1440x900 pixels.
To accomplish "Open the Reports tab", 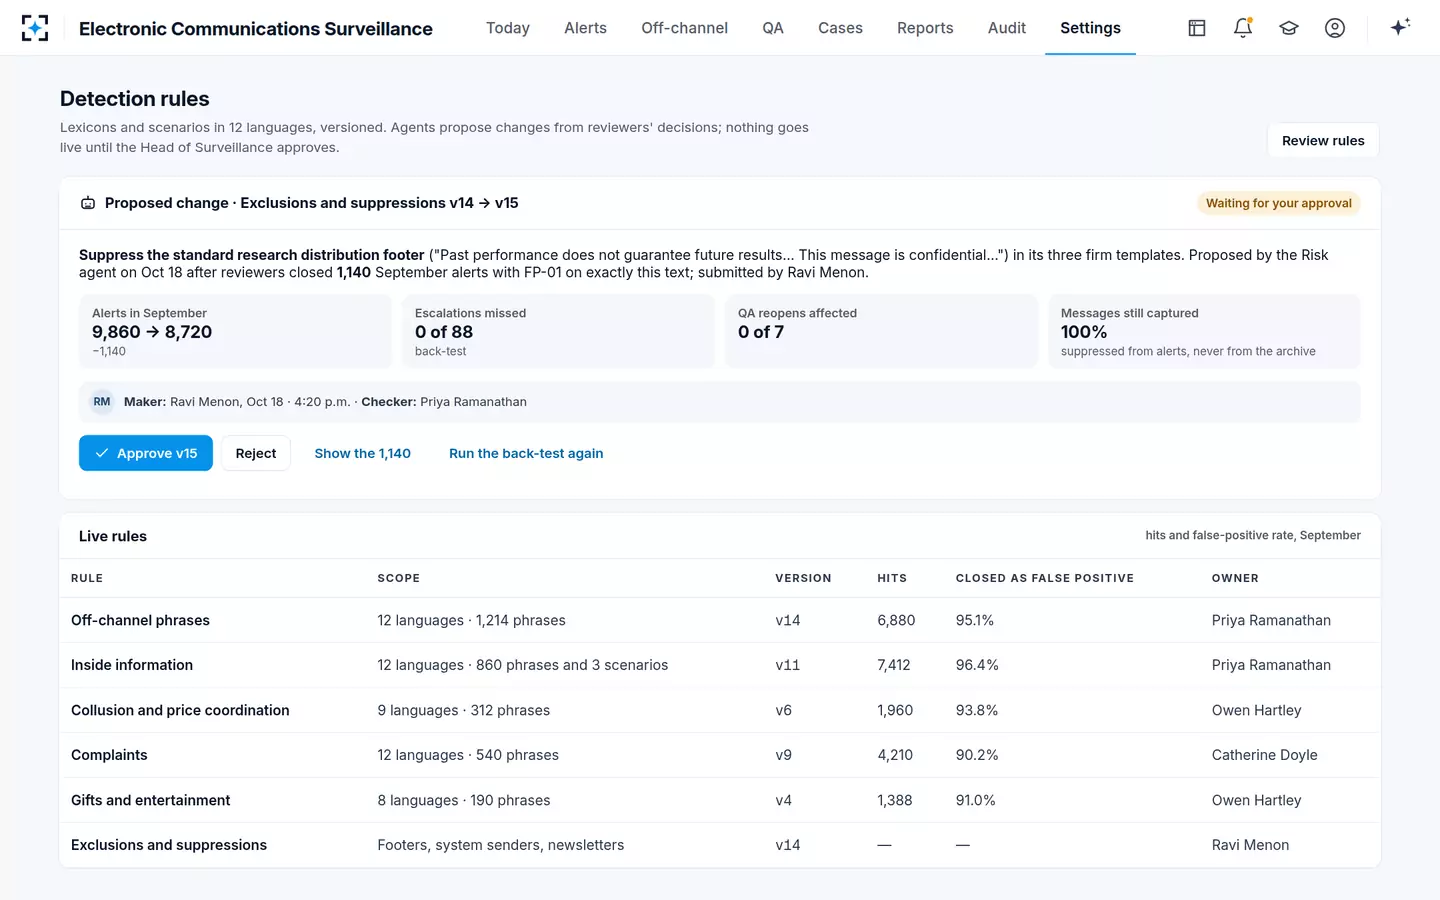I will pyautogui.click(x=925, y=28).
